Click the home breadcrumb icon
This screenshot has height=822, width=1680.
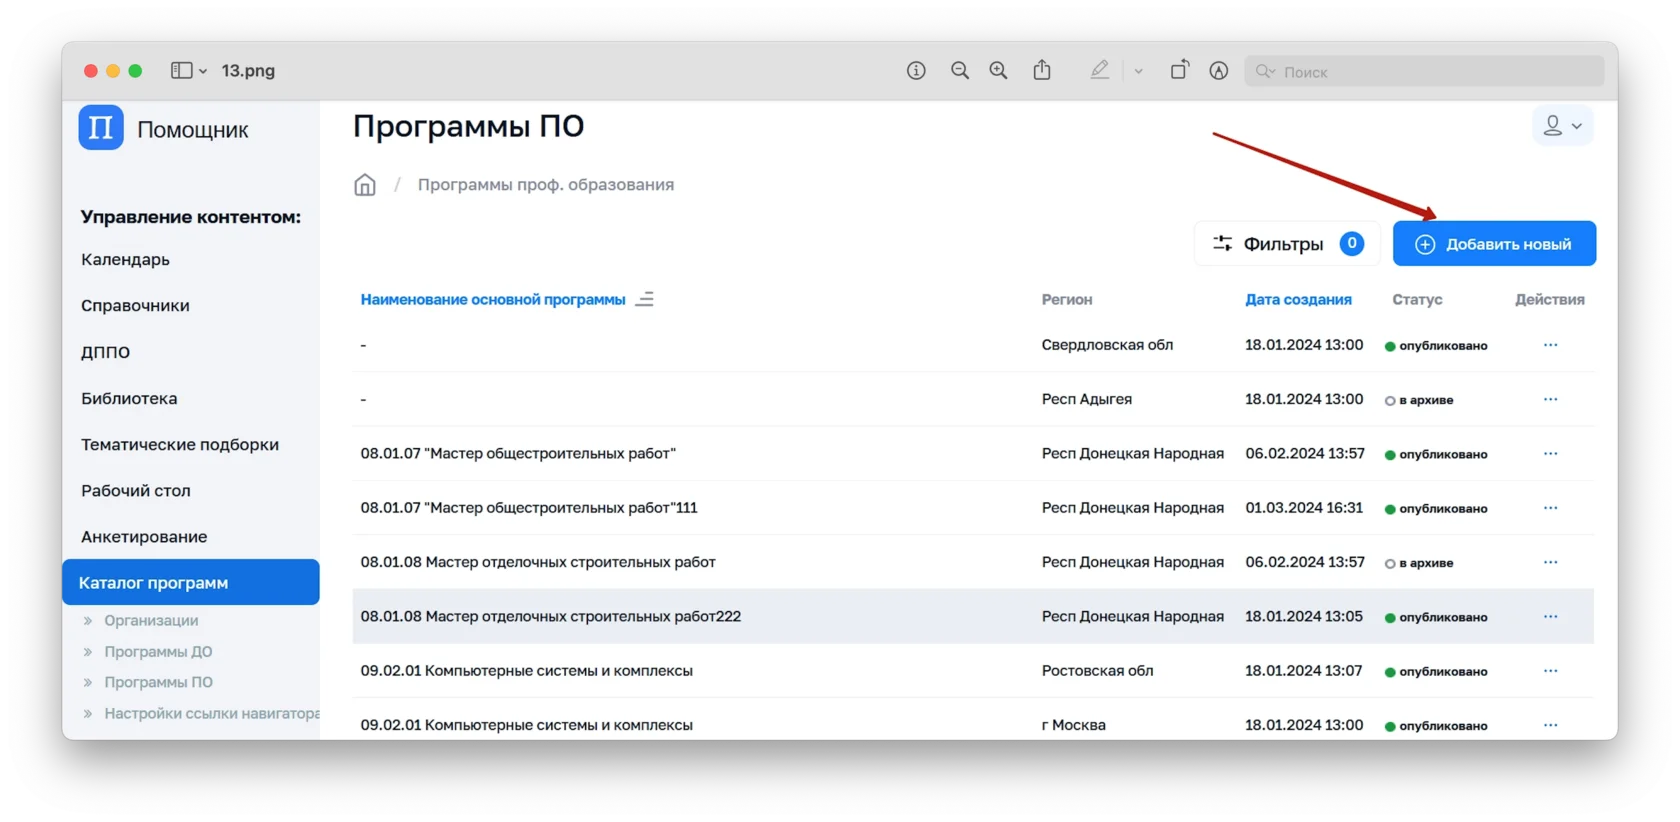[x=365, y=185]
